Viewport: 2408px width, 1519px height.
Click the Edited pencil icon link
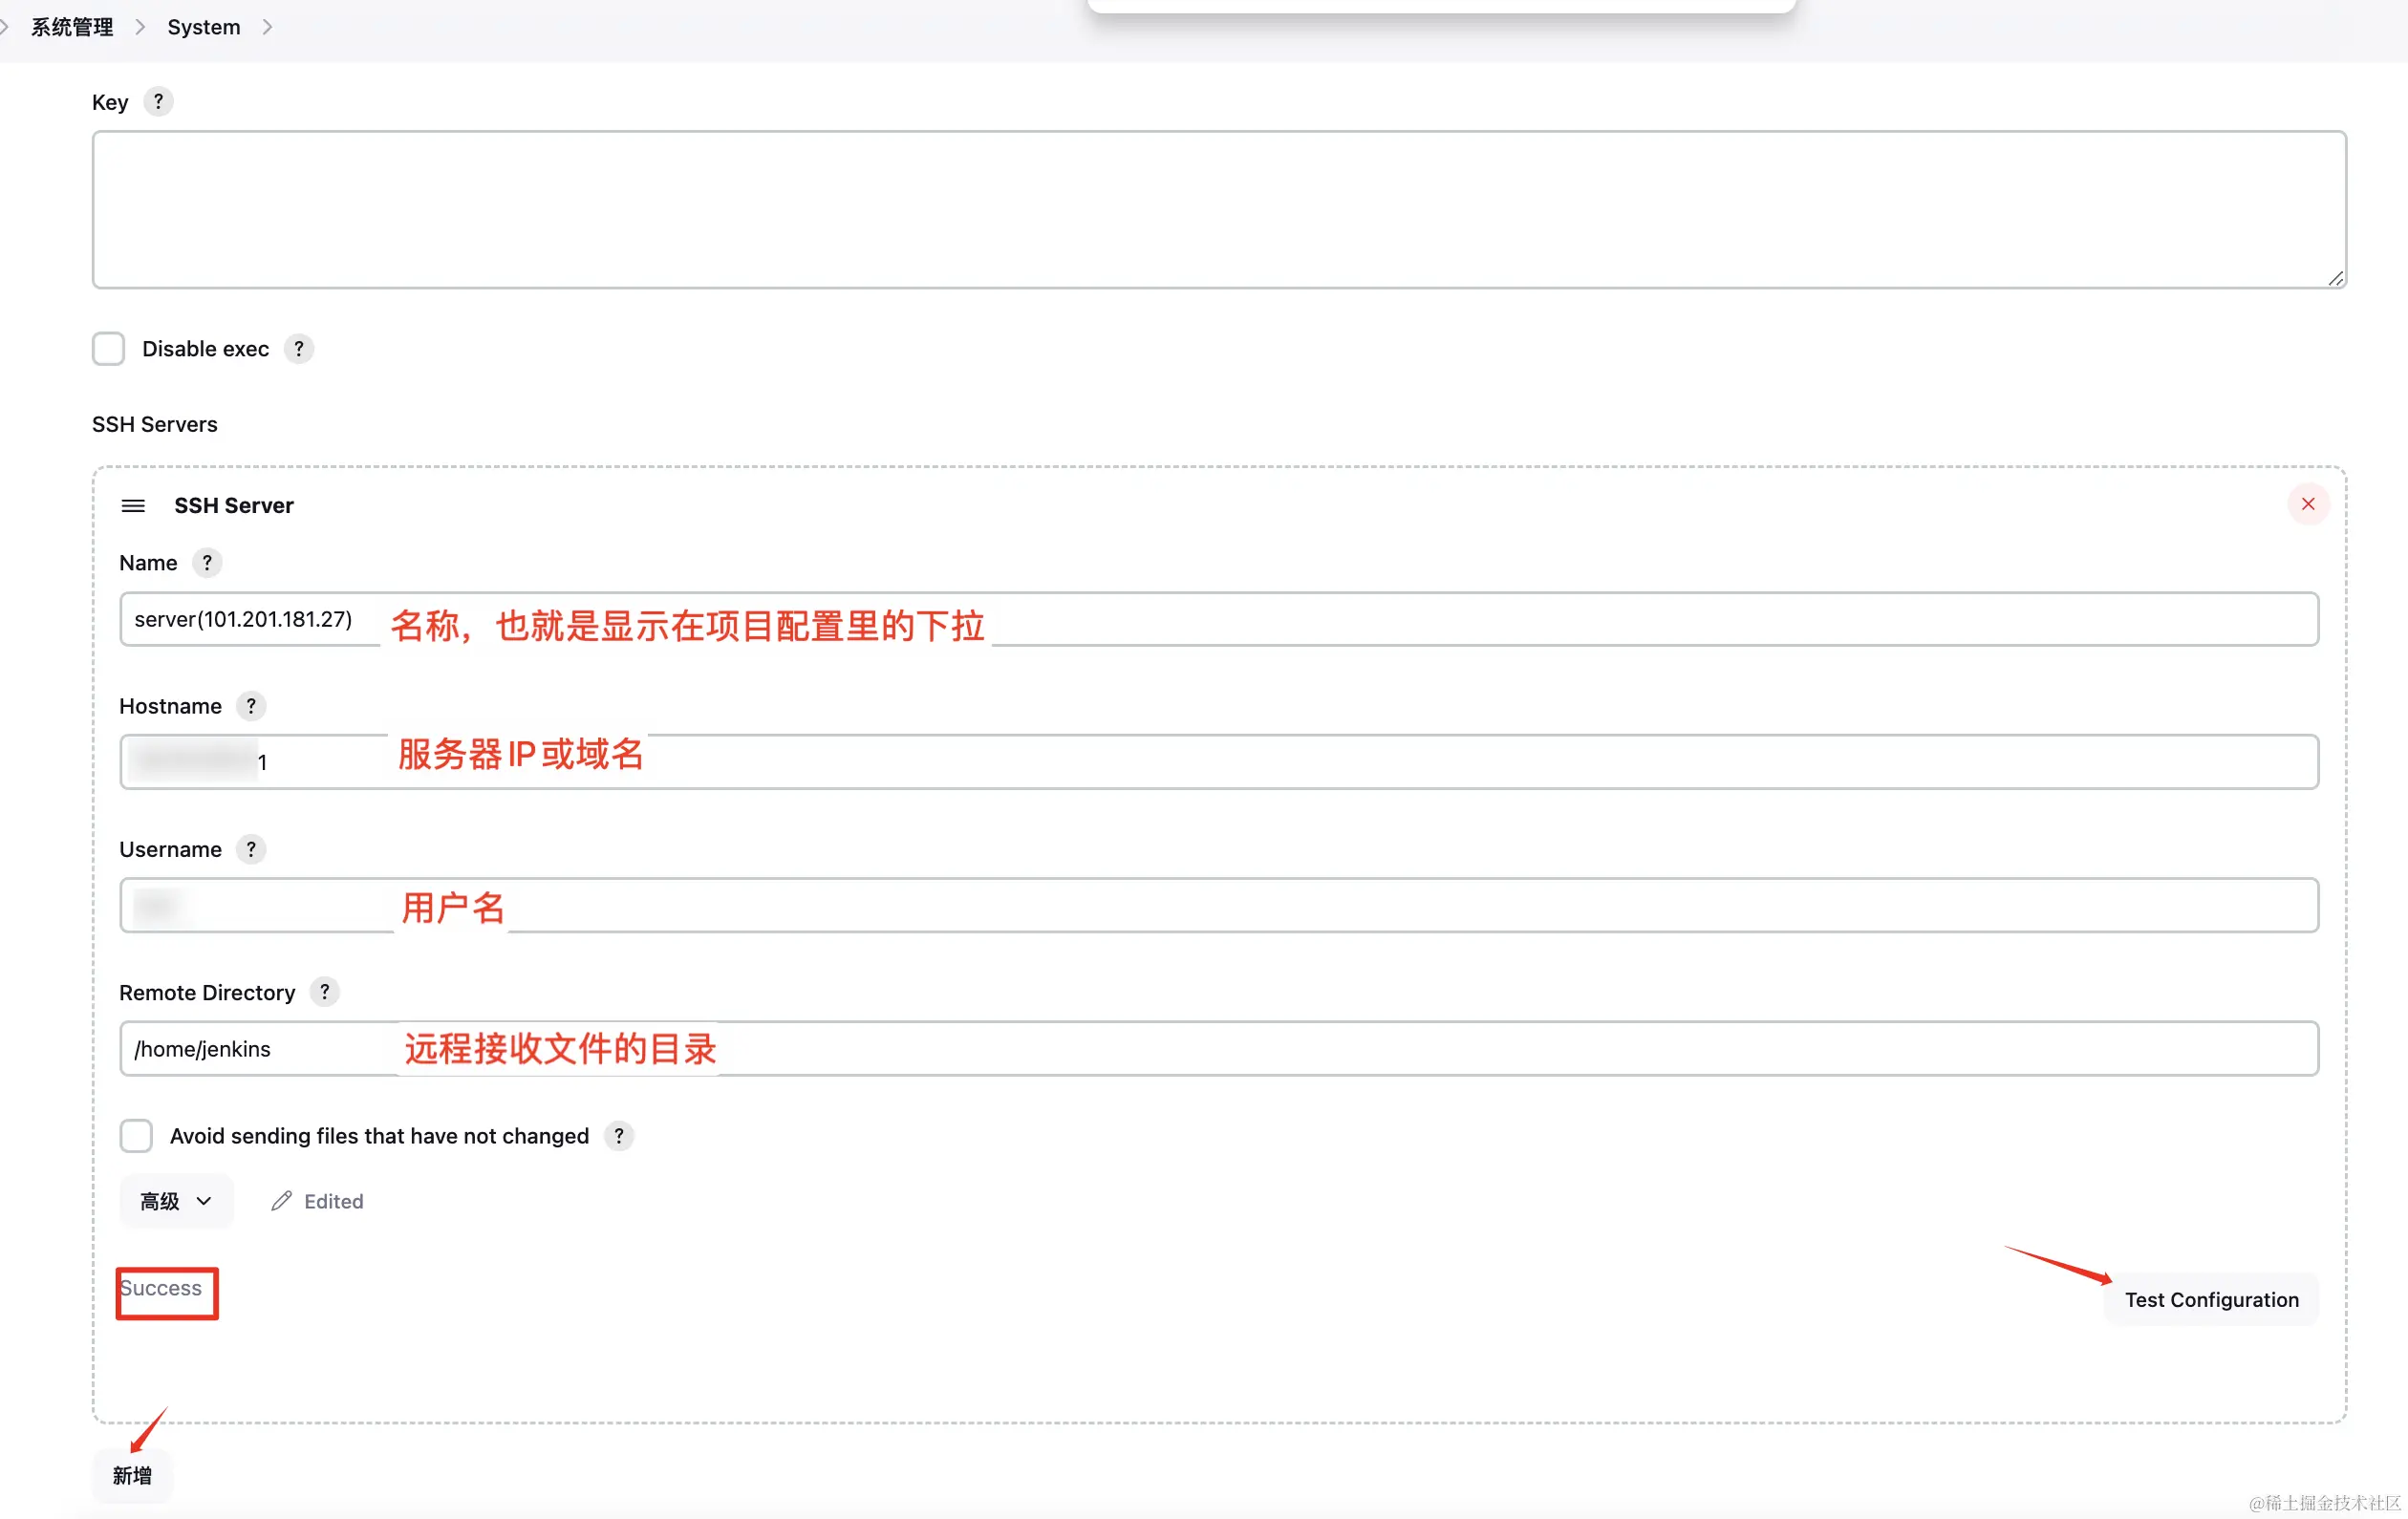[x=315, y=1201]
